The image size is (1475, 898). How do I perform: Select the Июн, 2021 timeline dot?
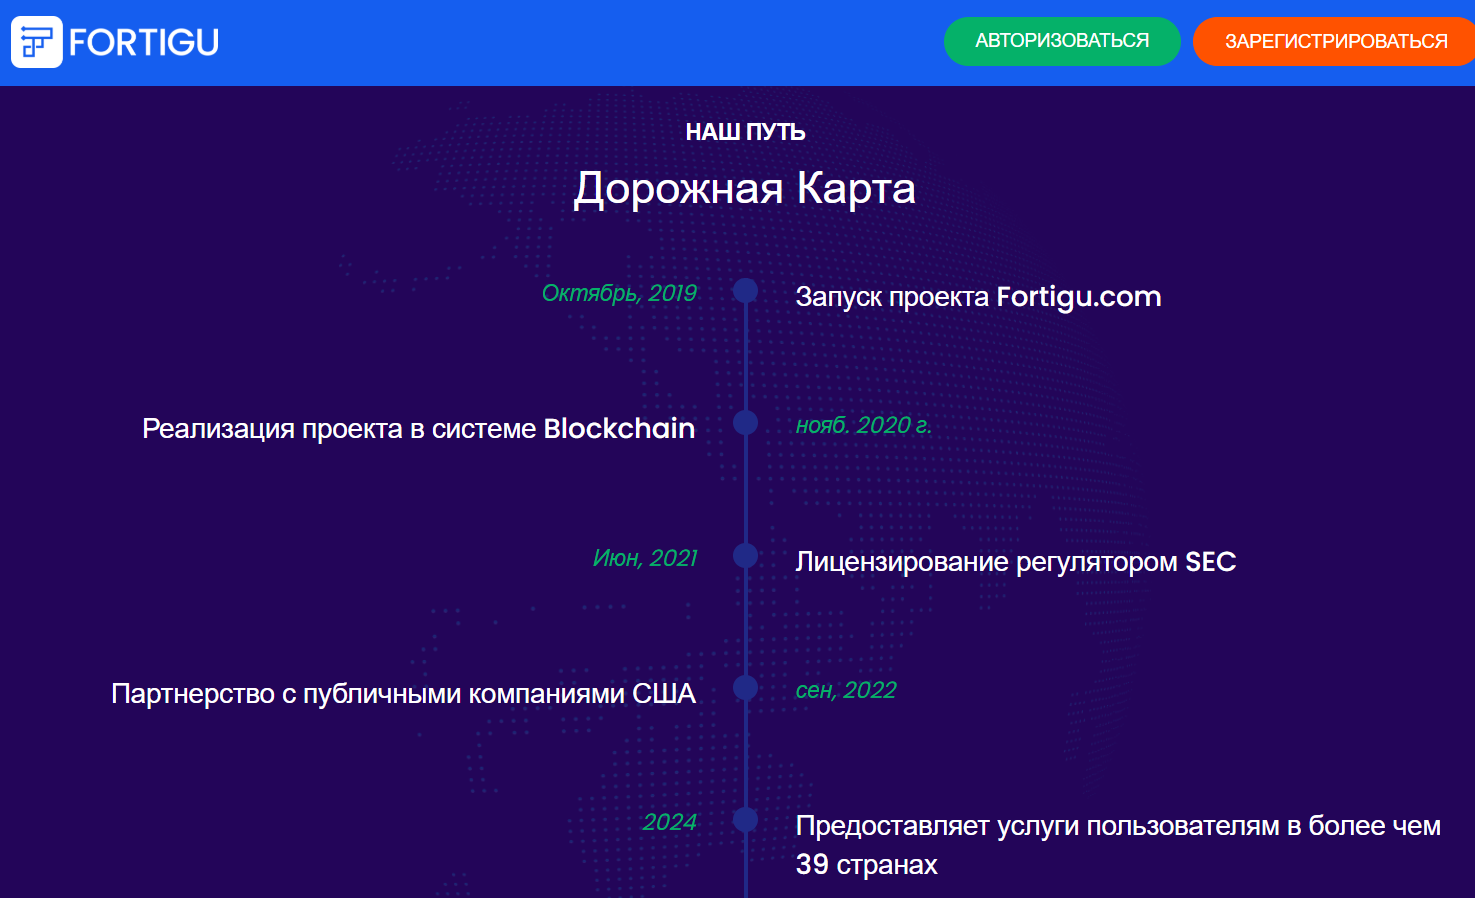point(745,556)
